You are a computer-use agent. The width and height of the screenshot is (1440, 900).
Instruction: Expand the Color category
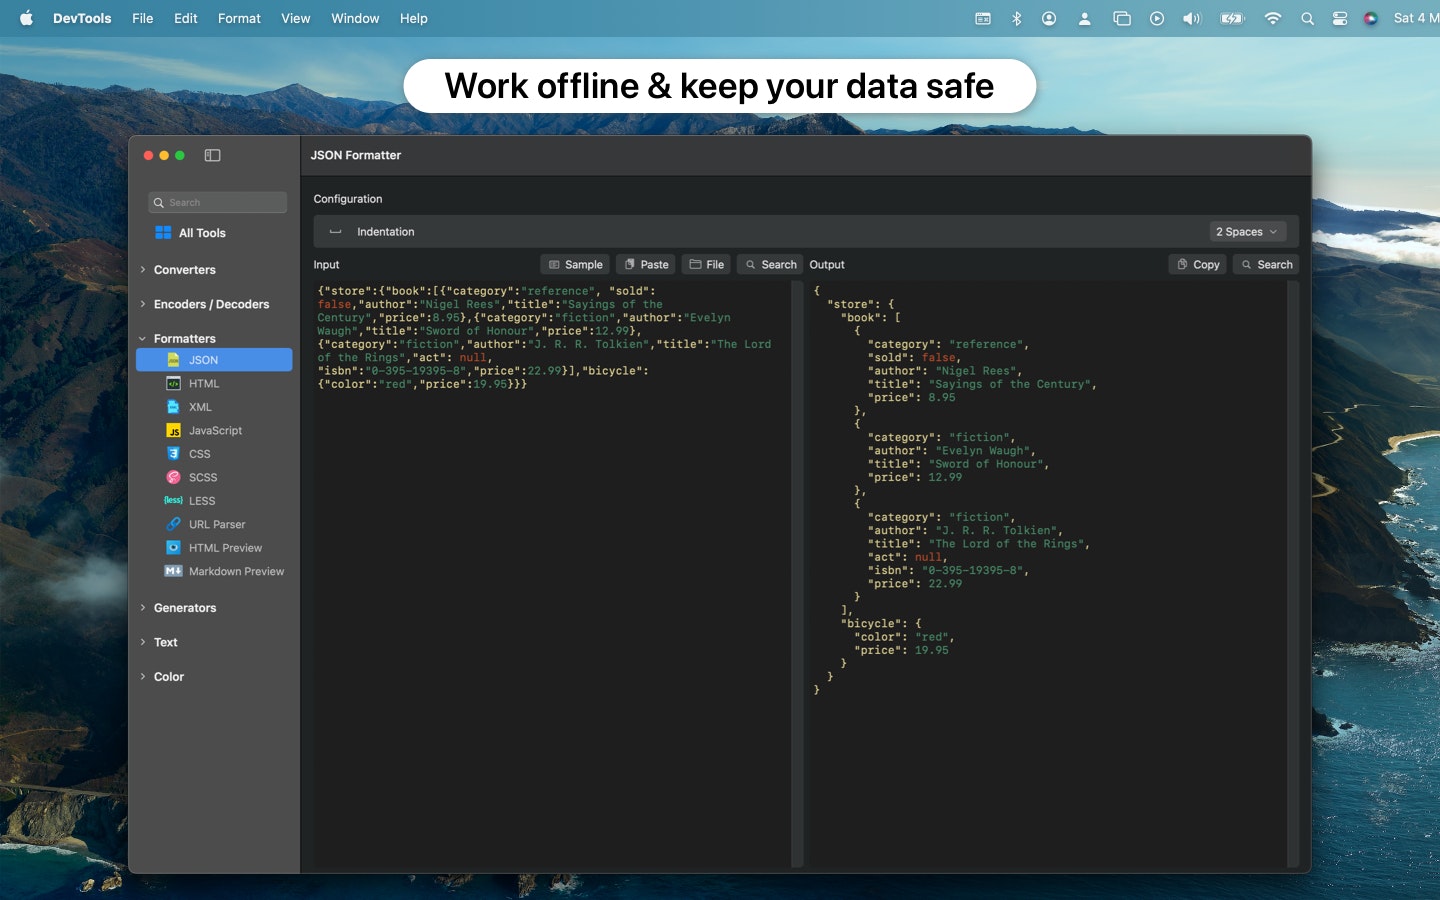pos(143,677)
